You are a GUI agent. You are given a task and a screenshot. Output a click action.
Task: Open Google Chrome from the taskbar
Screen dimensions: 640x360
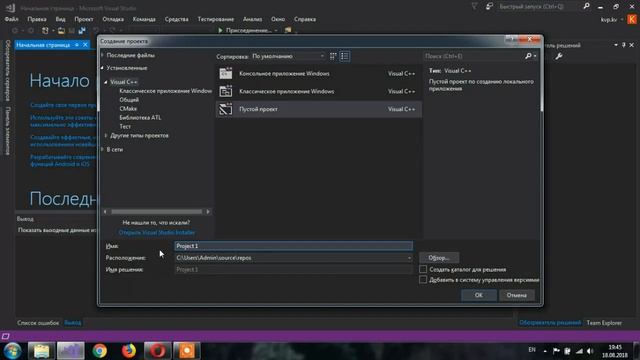(100, 351)
